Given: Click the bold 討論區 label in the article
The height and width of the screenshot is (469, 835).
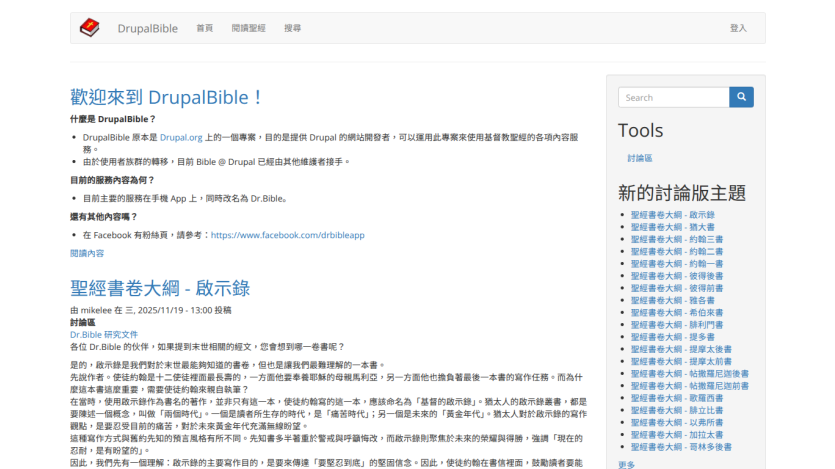Looking at the screenshot, I should point(83,323).
